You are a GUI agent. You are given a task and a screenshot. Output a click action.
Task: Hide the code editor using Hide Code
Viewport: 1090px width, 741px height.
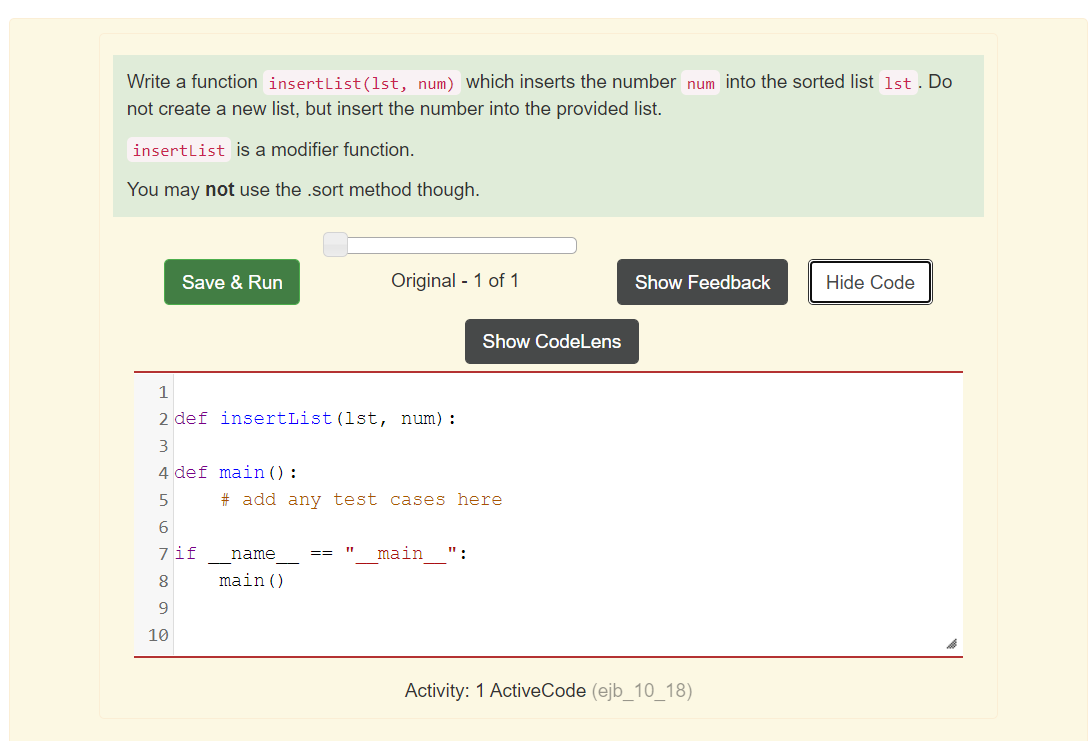pos(869,282)
